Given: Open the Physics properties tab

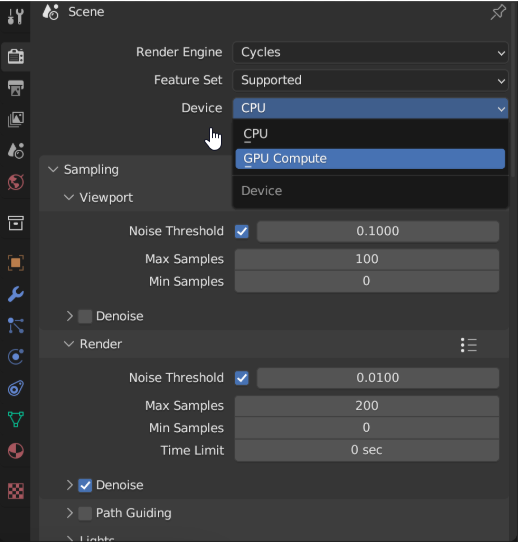Looking at the screenshot, I should (16, 357).
